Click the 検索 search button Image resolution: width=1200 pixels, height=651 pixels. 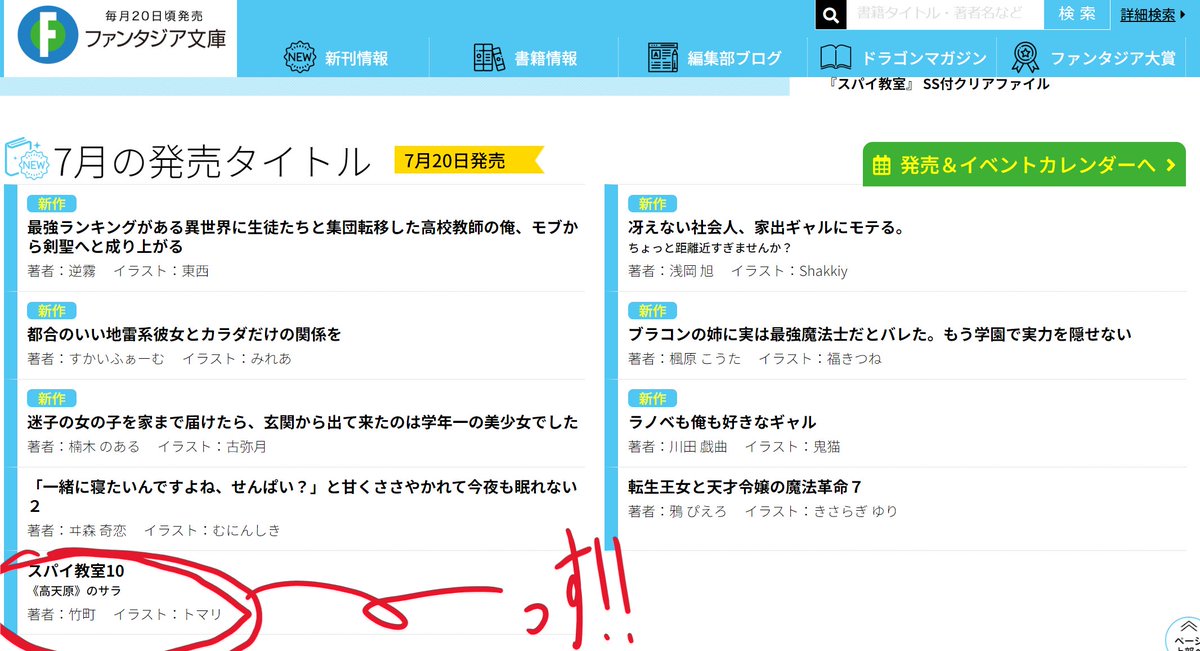coord(1077,14)
